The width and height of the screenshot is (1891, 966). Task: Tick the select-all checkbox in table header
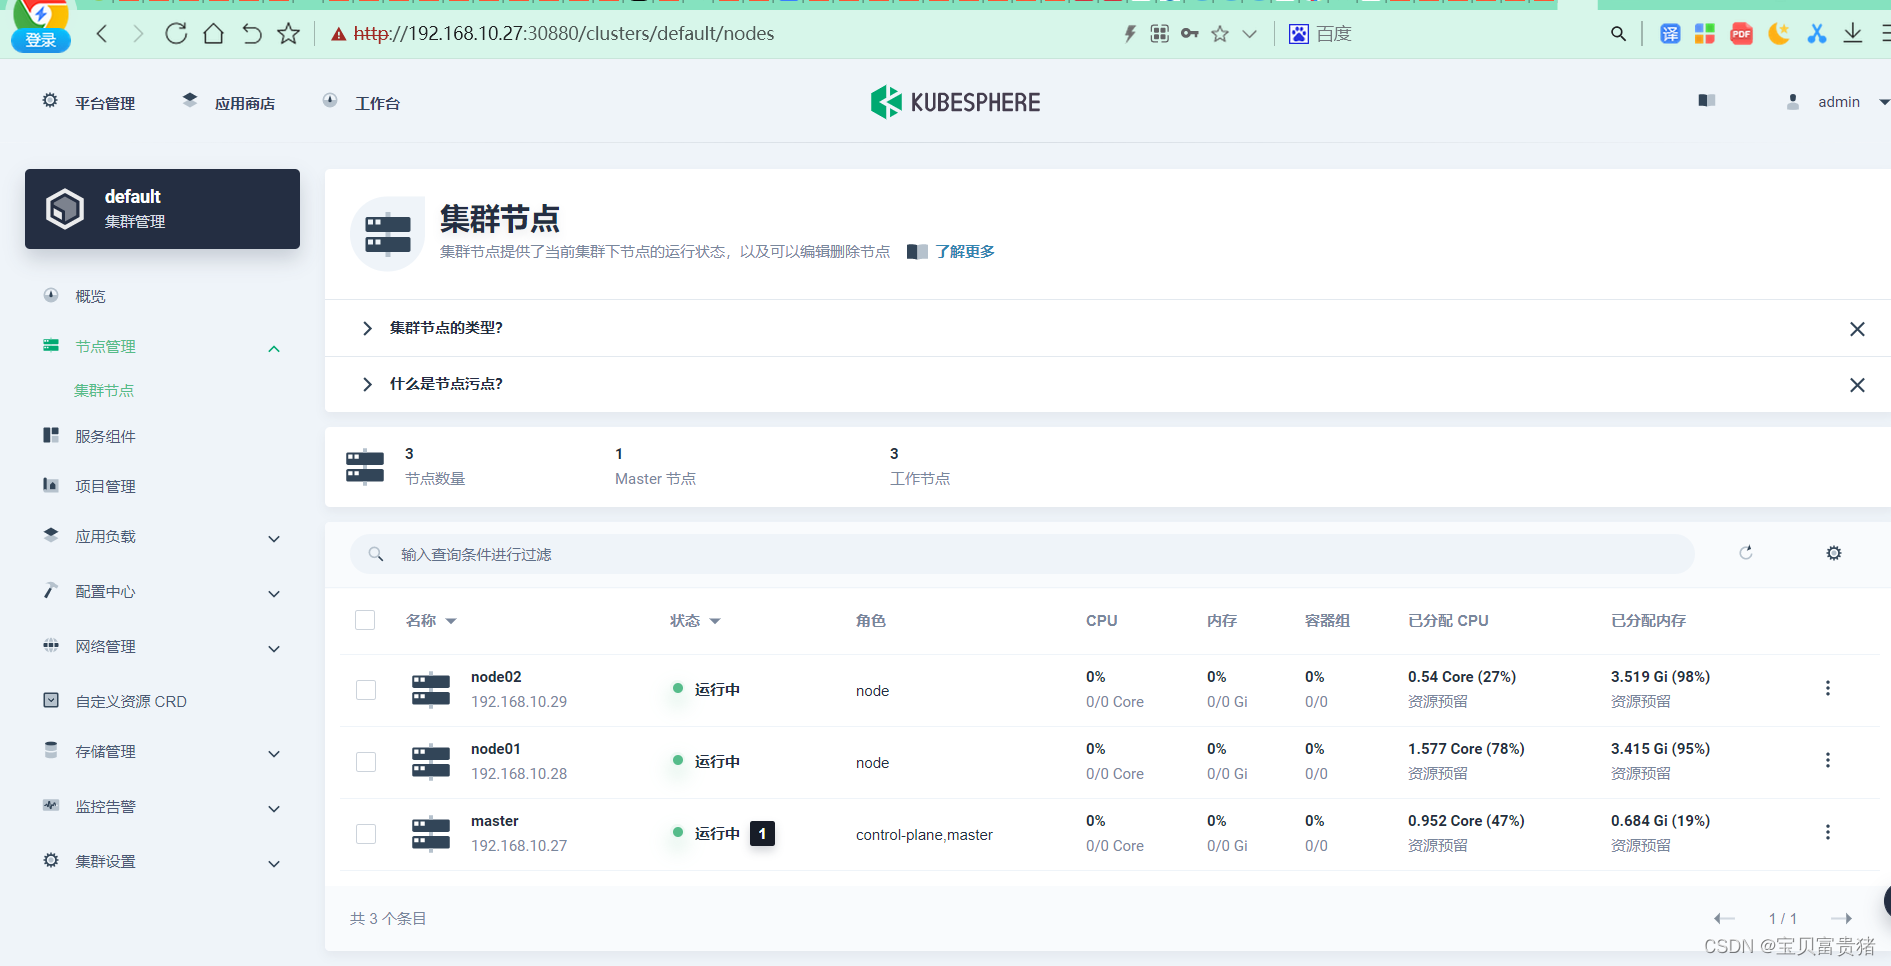pos(365,620)
